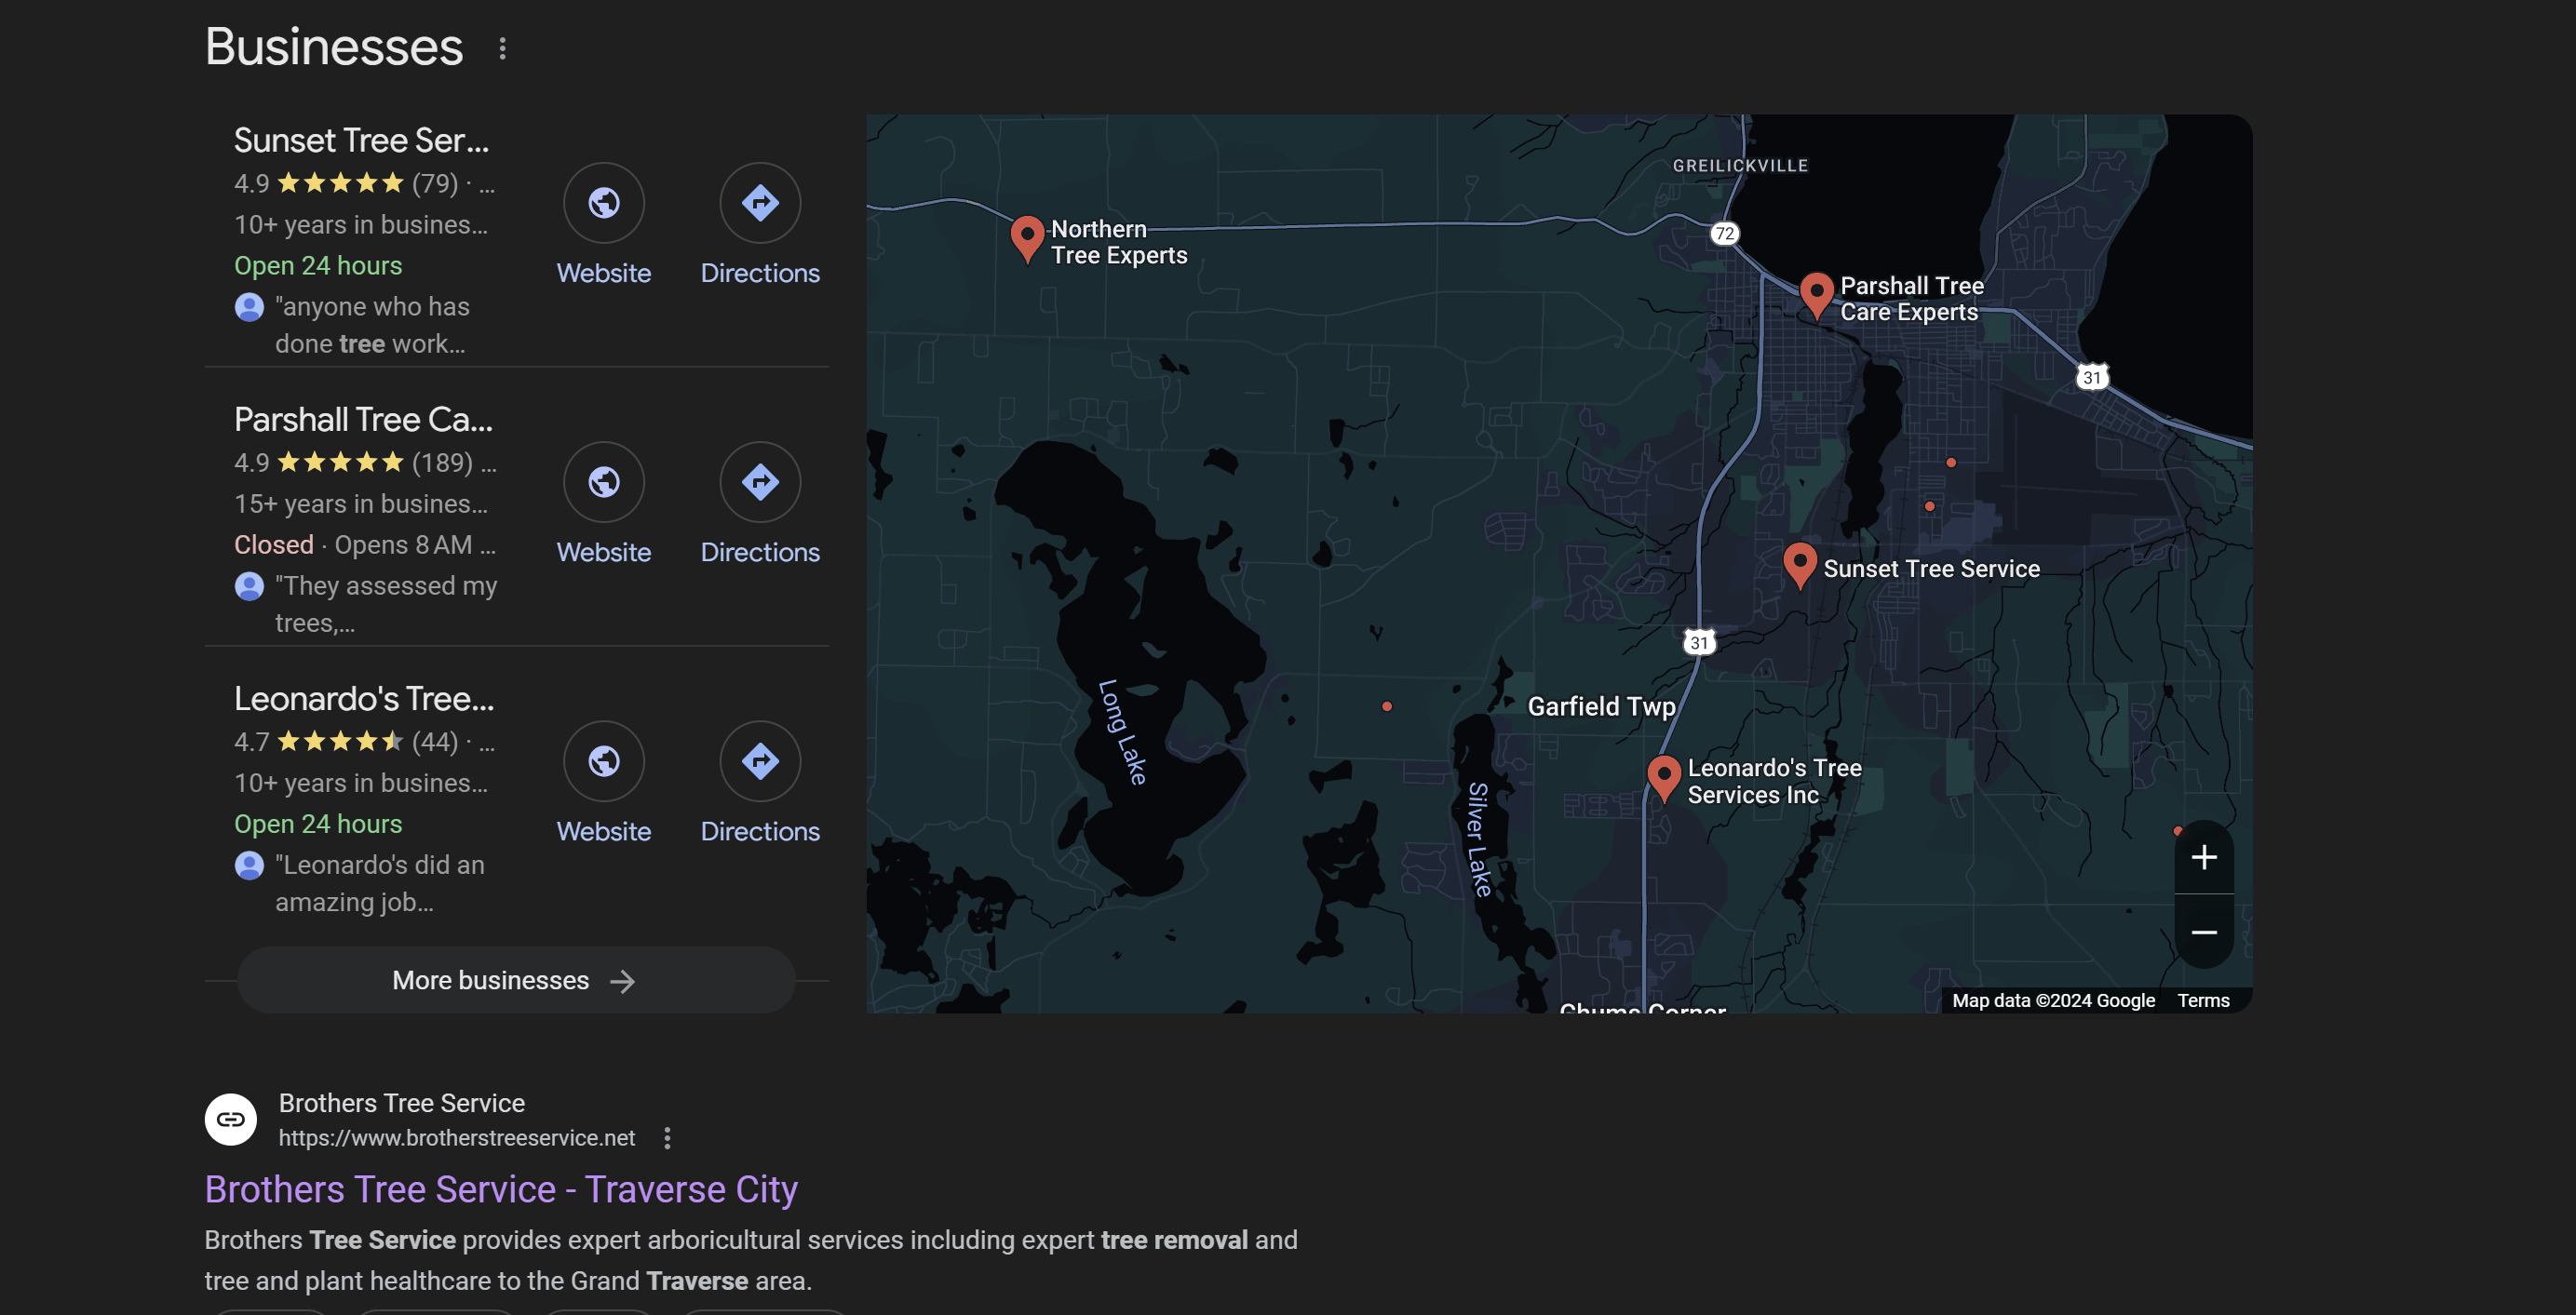Image resolution: width=2576 pixels, height=1315 pixels.
Task: Select Parshall Tree Care Experts map pin
Action: (1816, 295)
